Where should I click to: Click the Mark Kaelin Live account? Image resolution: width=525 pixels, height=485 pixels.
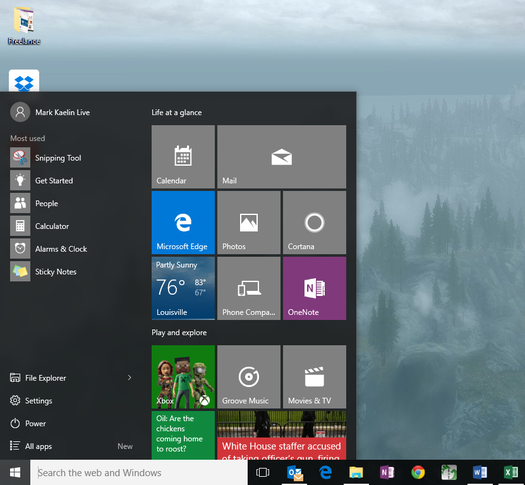[x=50, y=112]
